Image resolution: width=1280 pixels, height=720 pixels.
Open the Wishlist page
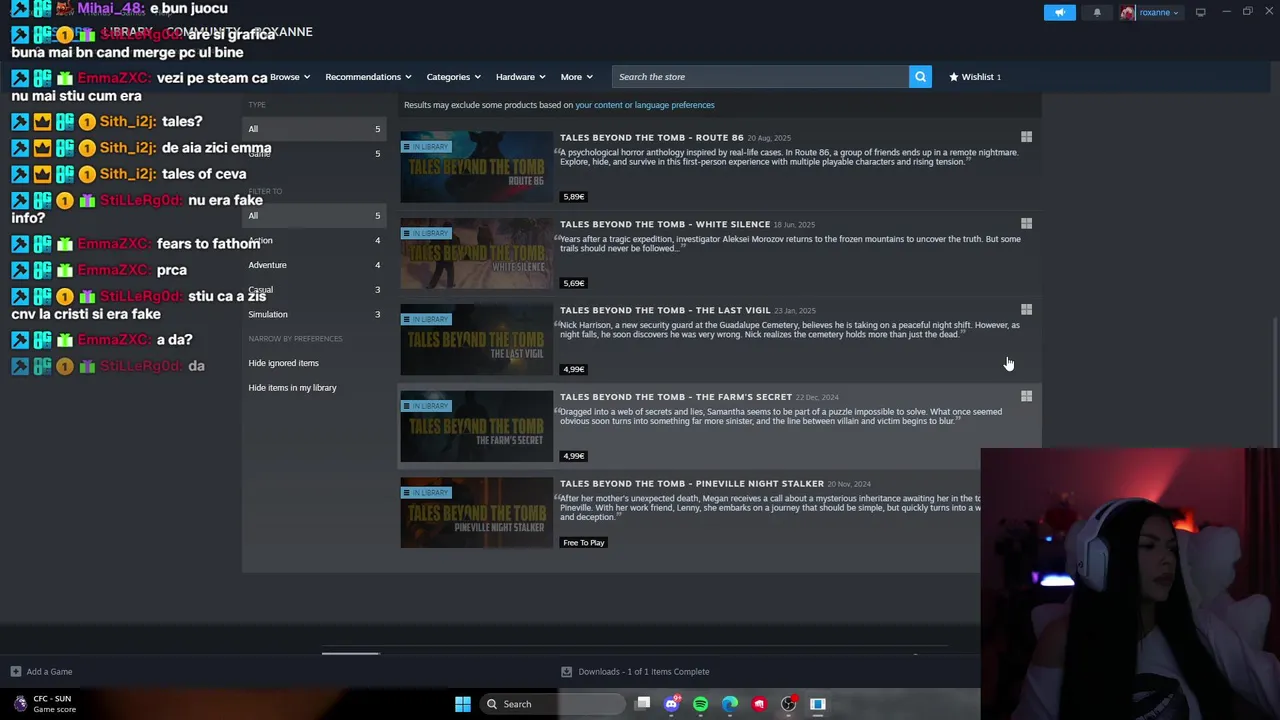(x=975, y=77)
